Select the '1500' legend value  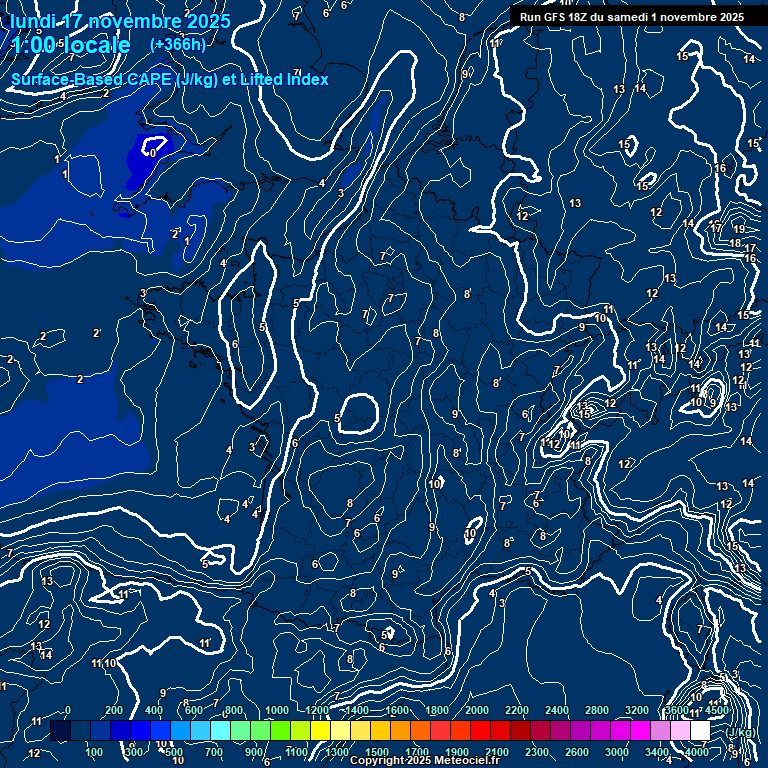pos(377,752)
